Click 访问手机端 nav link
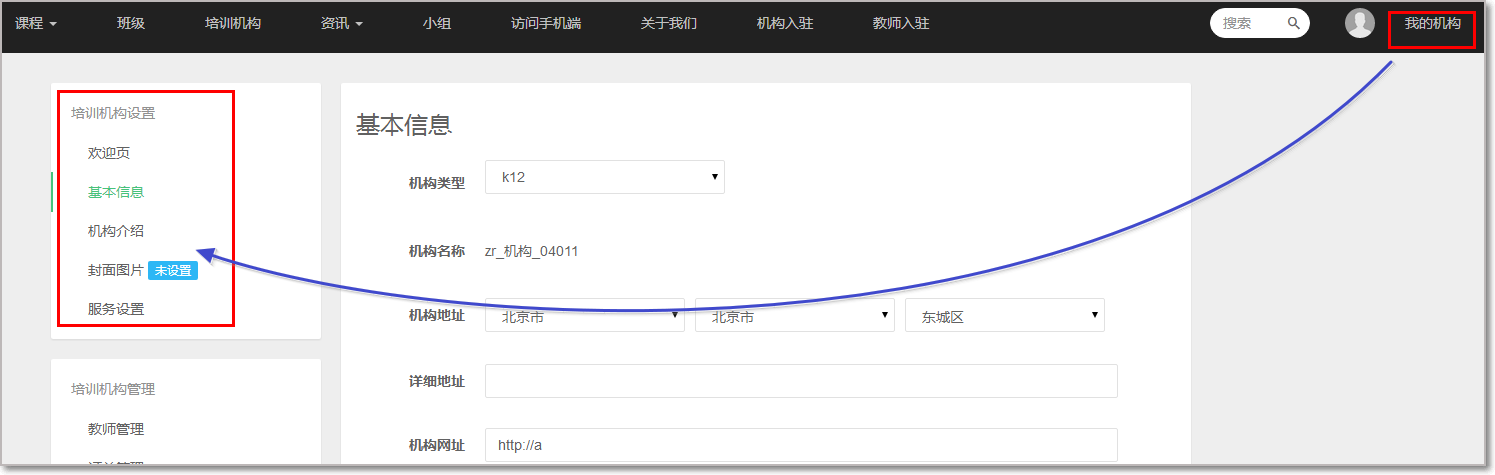Viewport: 1495px width, 475px height. click(x=546, y=23)
